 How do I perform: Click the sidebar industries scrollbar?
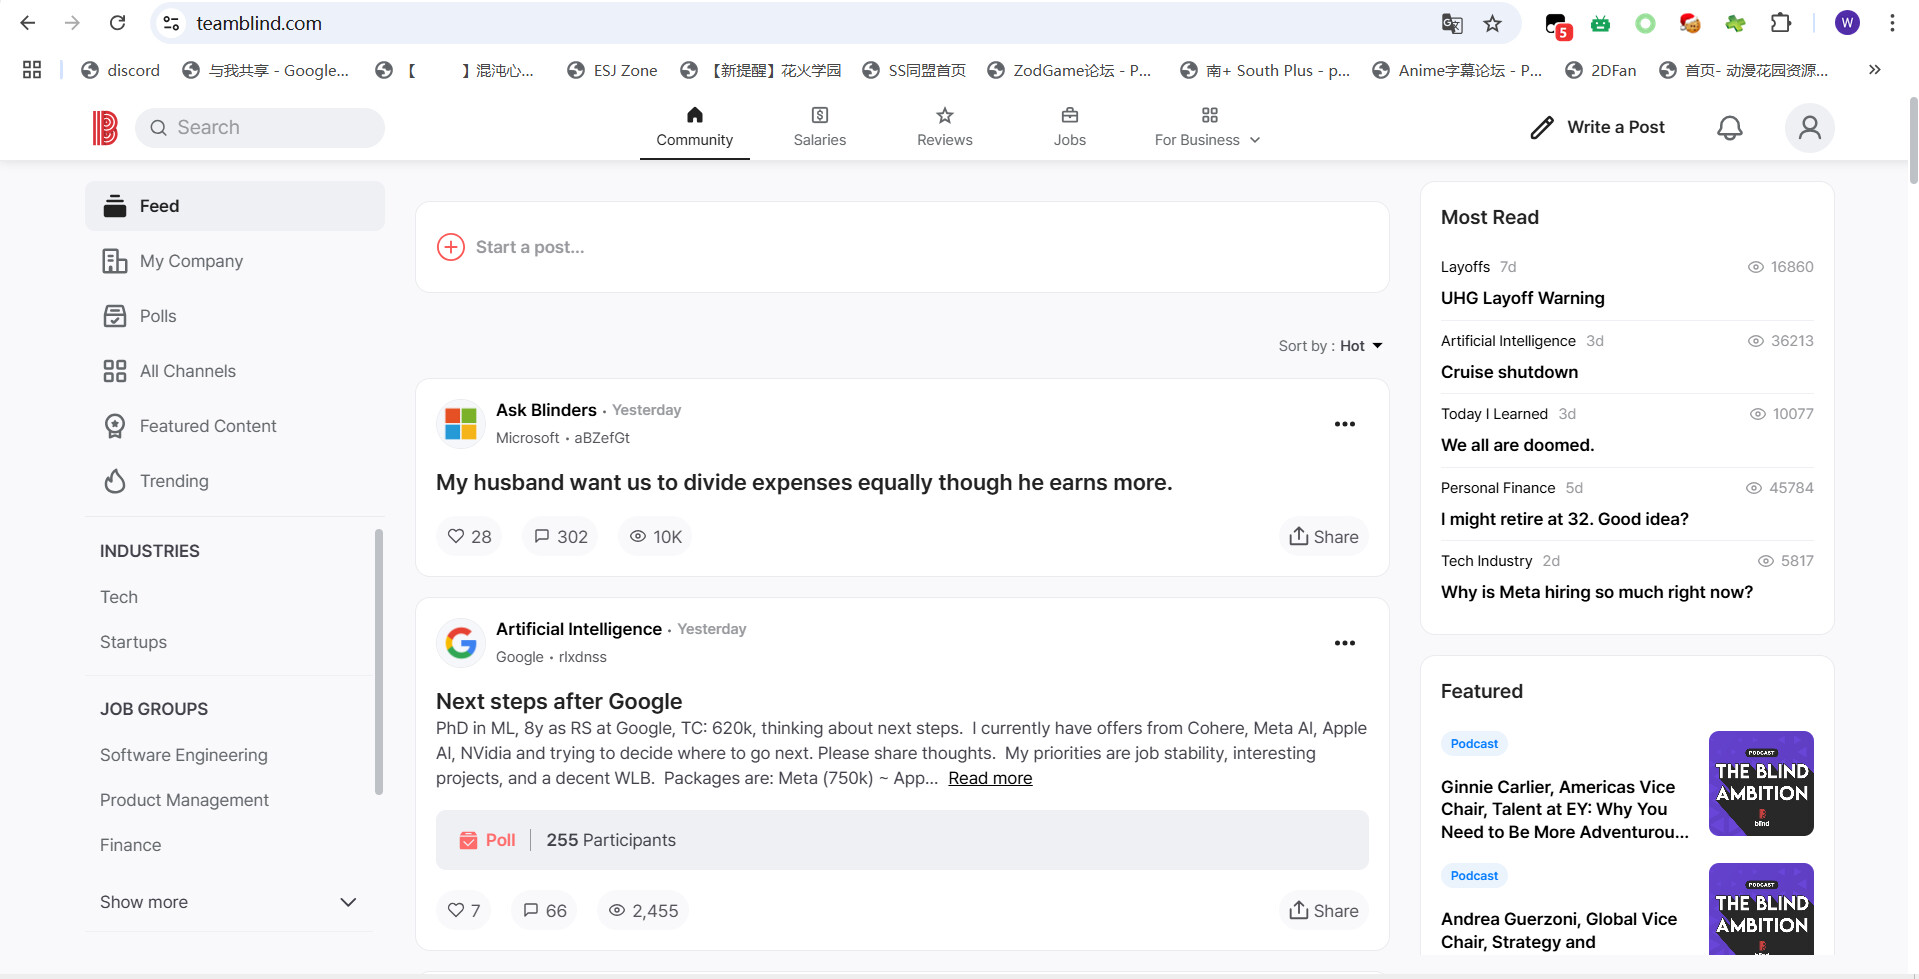click(x=379, y=660)
